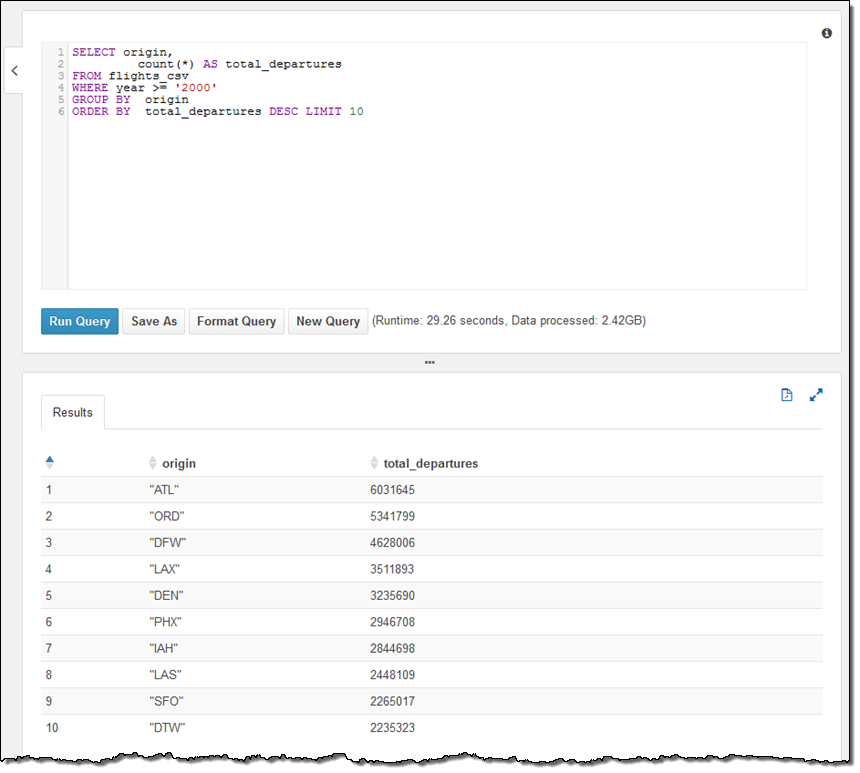This screenshot has height=773, width=860.
Task: Click sort arrows beside total_departures column
Action: 375,463
